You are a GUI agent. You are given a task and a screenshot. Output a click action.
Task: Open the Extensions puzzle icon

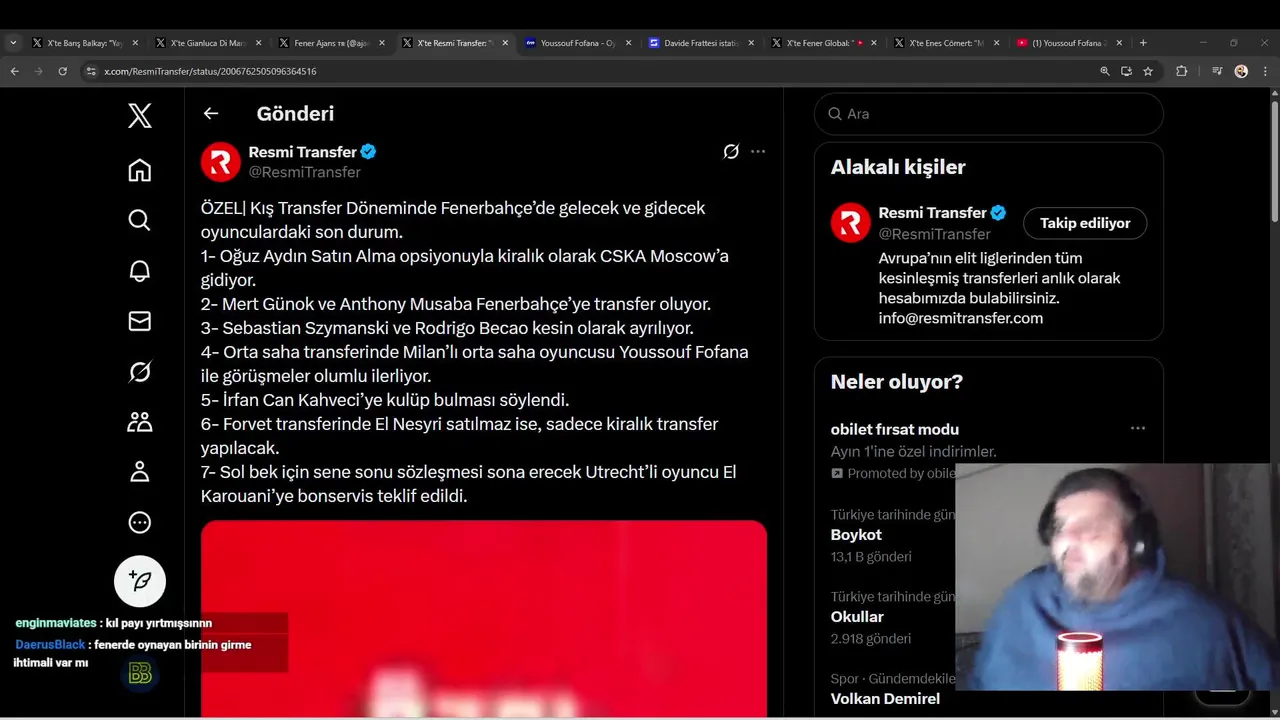click(x=1181, y=71)
